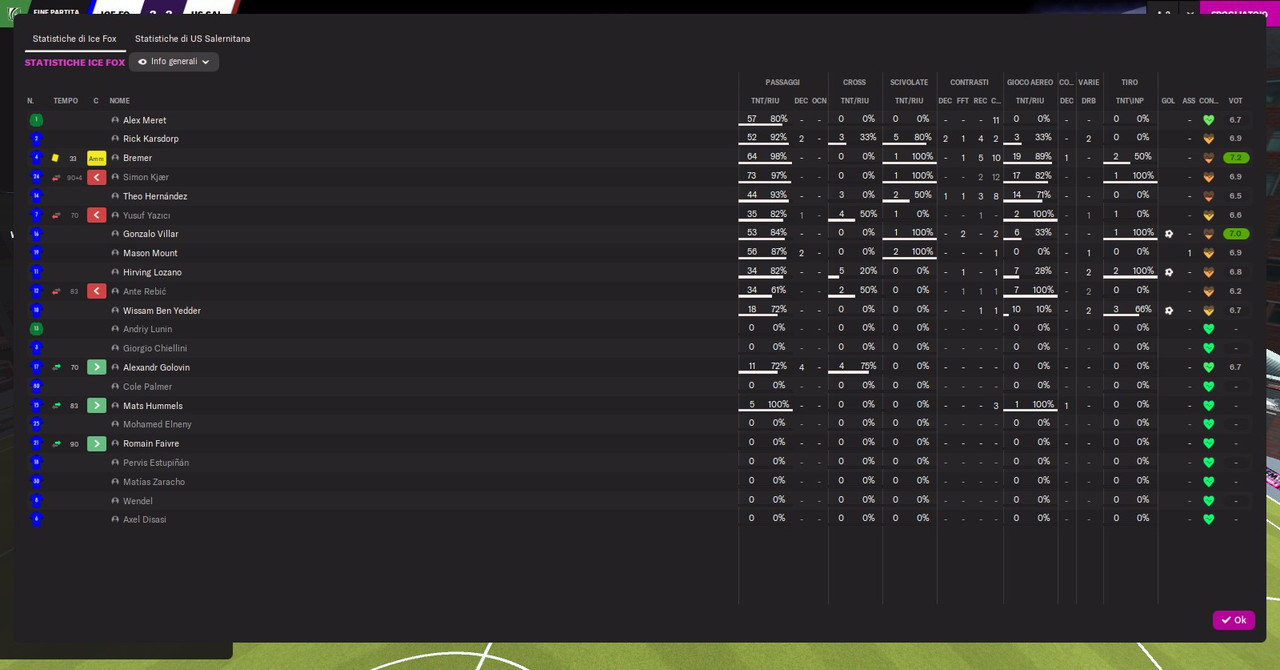Click Hirving Lozano's goal ball icon

click(x=1168, y=272)
